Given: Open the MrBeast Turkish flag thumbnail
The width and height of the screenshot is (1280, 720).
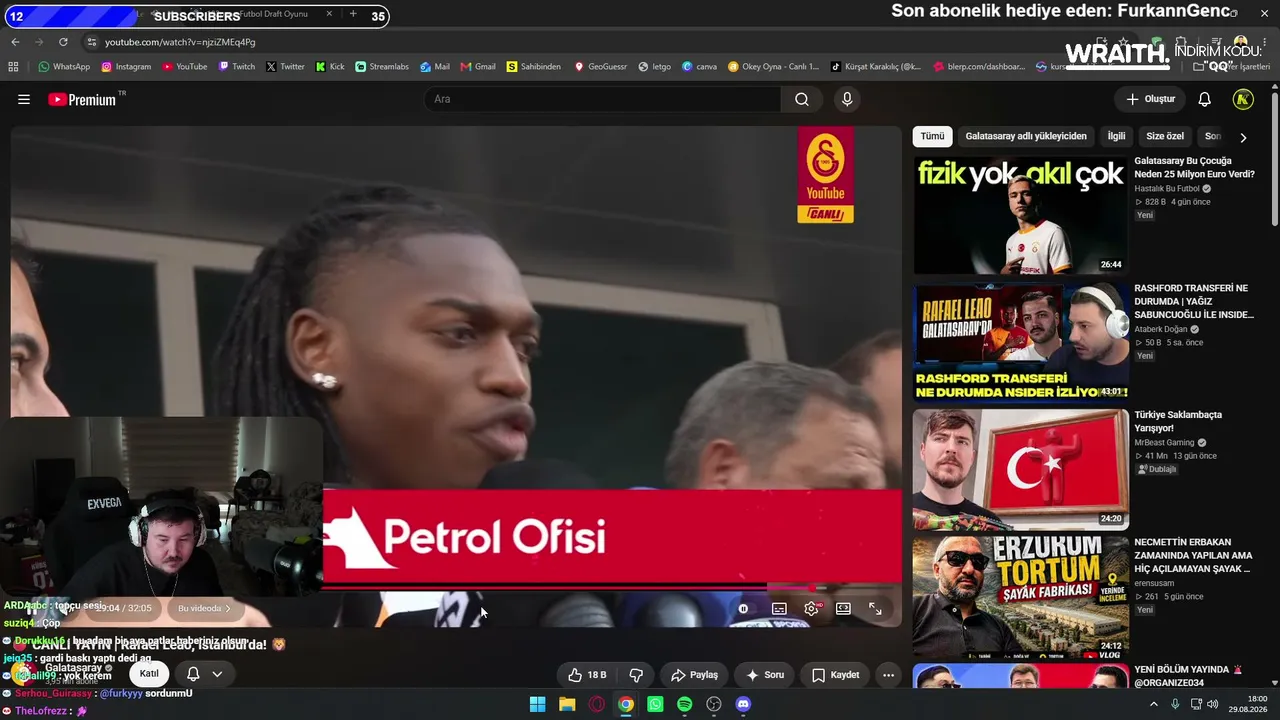Looking at the screenshot, I should click(1020, 469).
